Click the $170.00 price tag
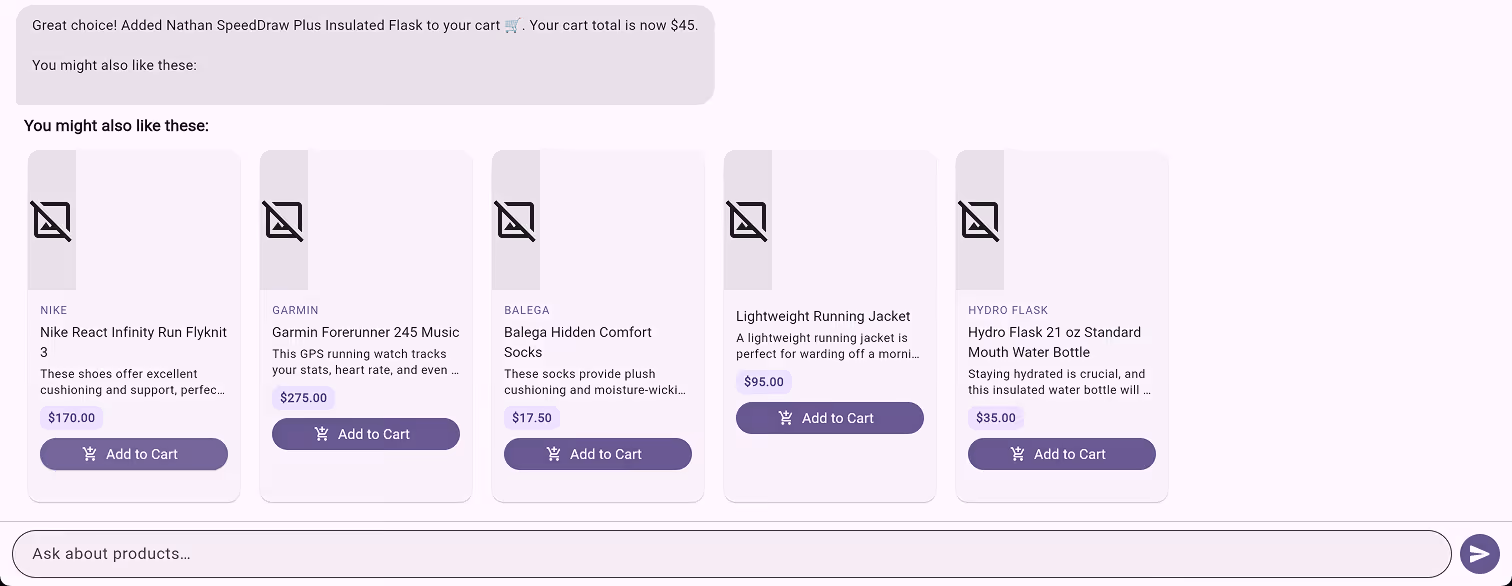The image size is (1512, 586). [72, 418]
